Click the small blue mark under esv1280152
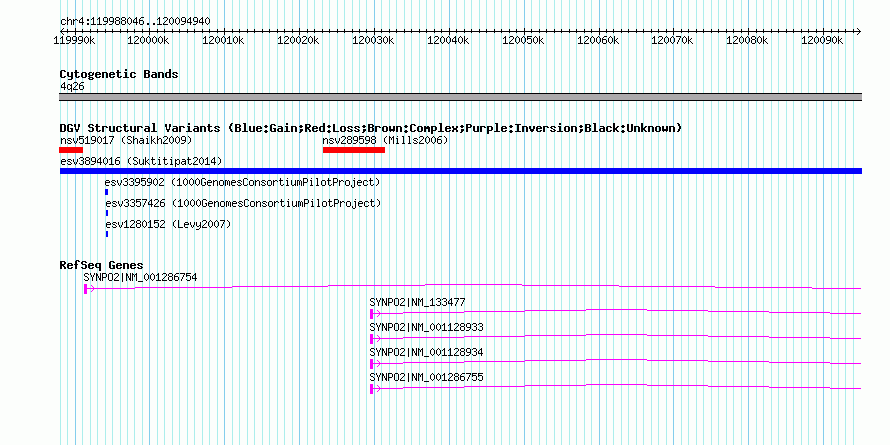The width and height of the screenshot is (890, 445). 107,234
